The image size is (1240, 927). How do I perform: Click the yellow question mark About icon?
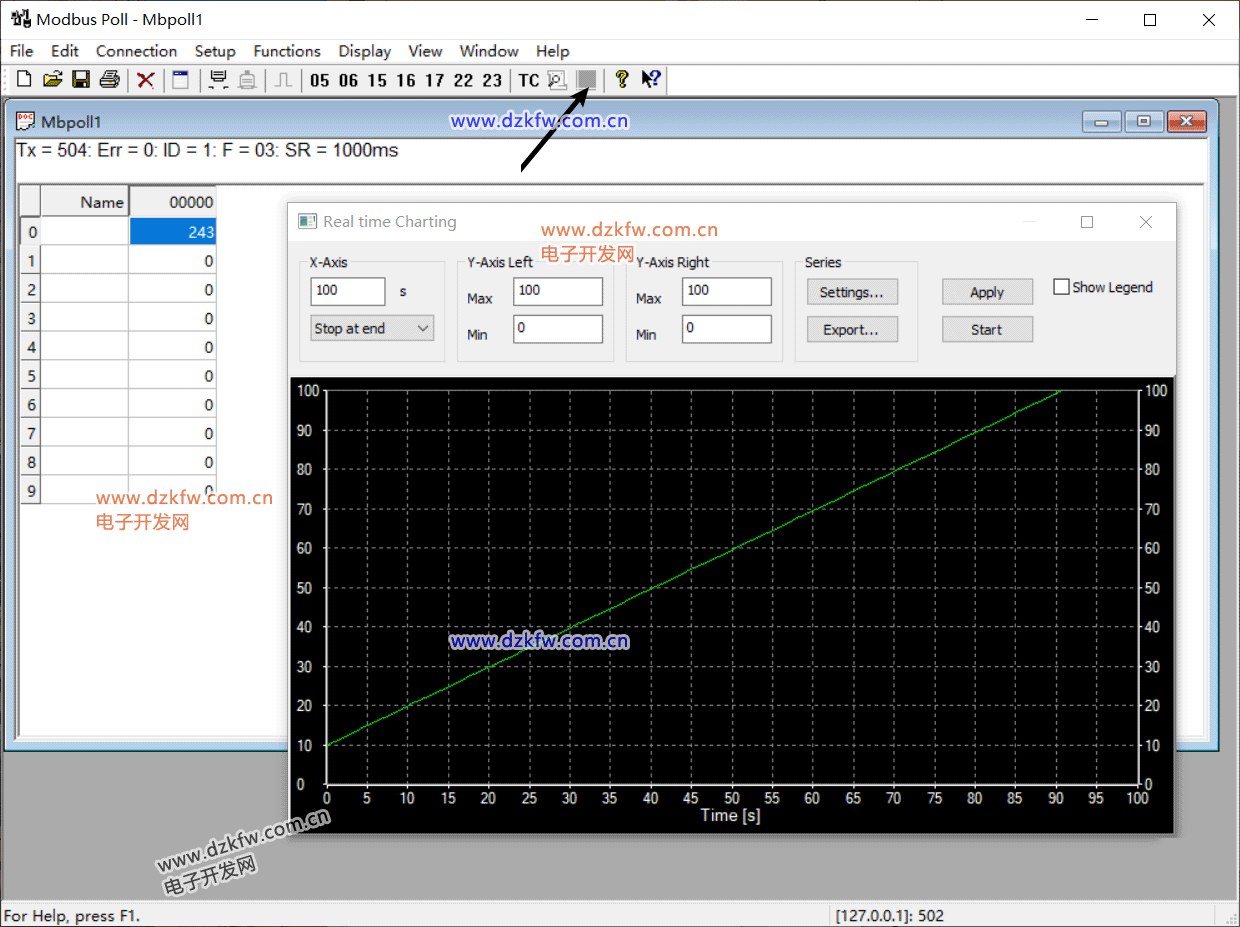[x=622, y=80]
